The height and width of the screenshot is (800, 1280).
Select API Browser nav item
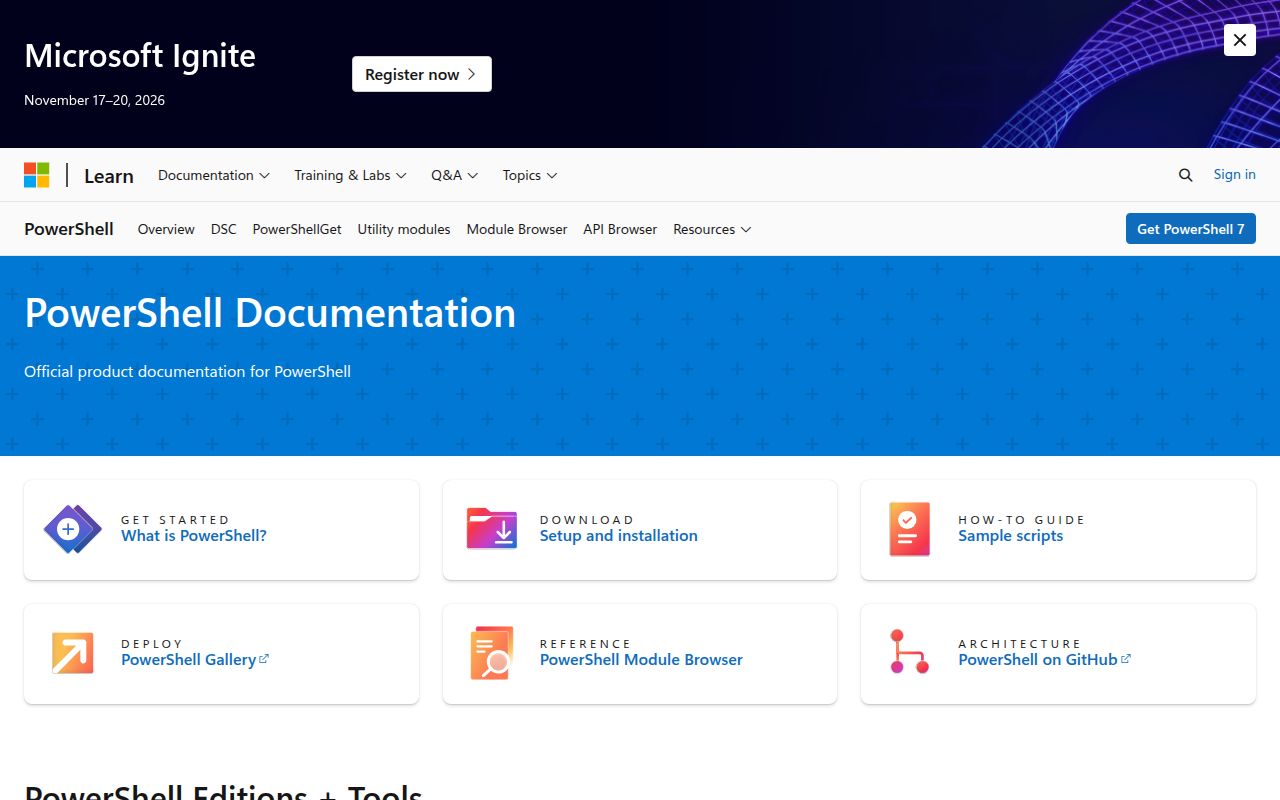click(620, 229)
